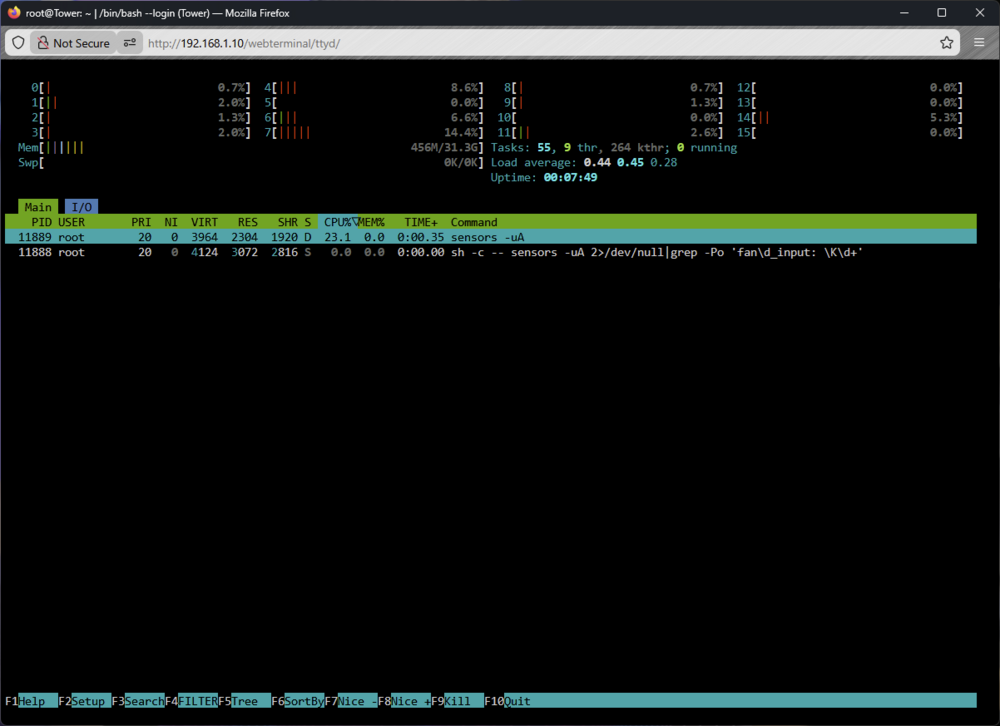The image size is (1000, 726).
Task: Click F8 Nice + button
Action: (404, 700)
